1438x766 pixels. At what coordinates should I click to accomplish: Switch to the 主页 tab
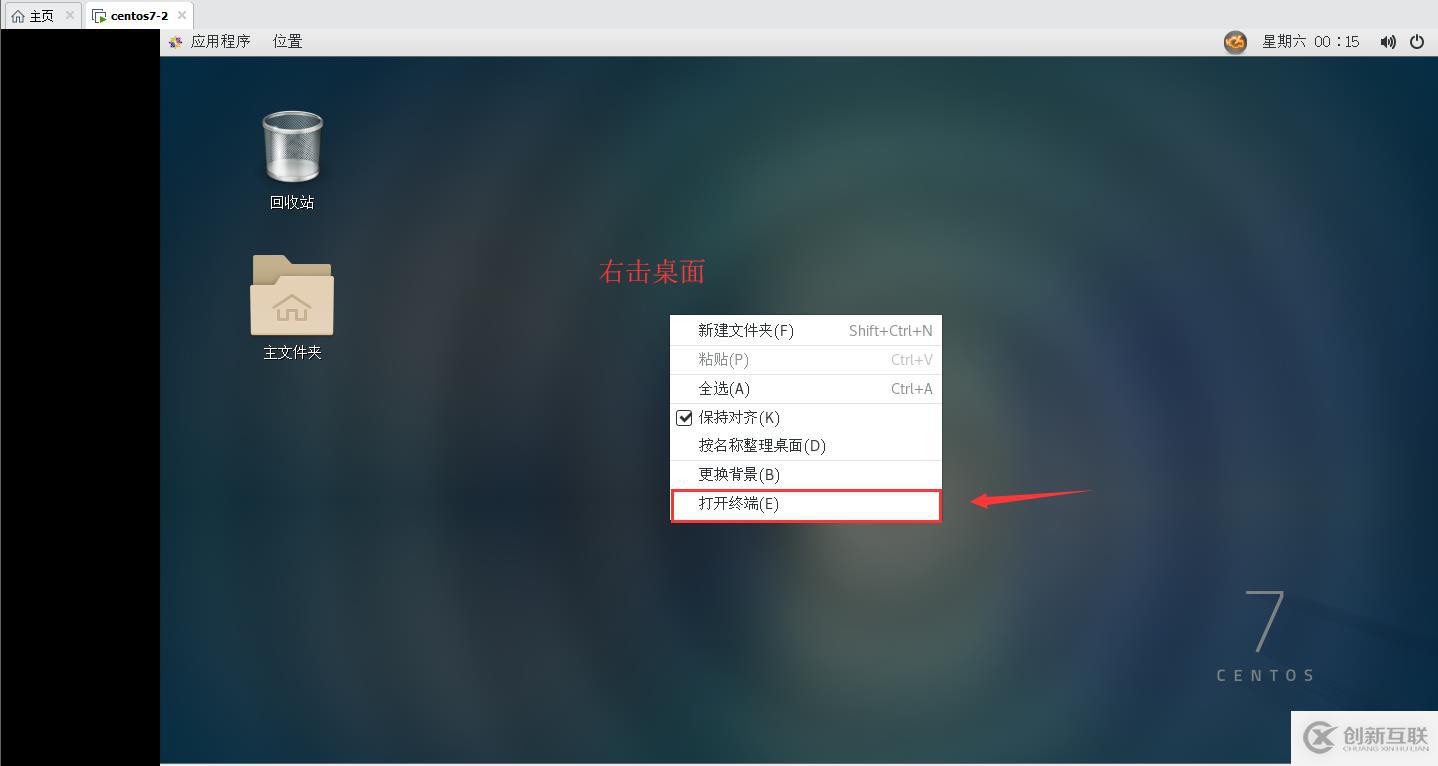point(41,16)
